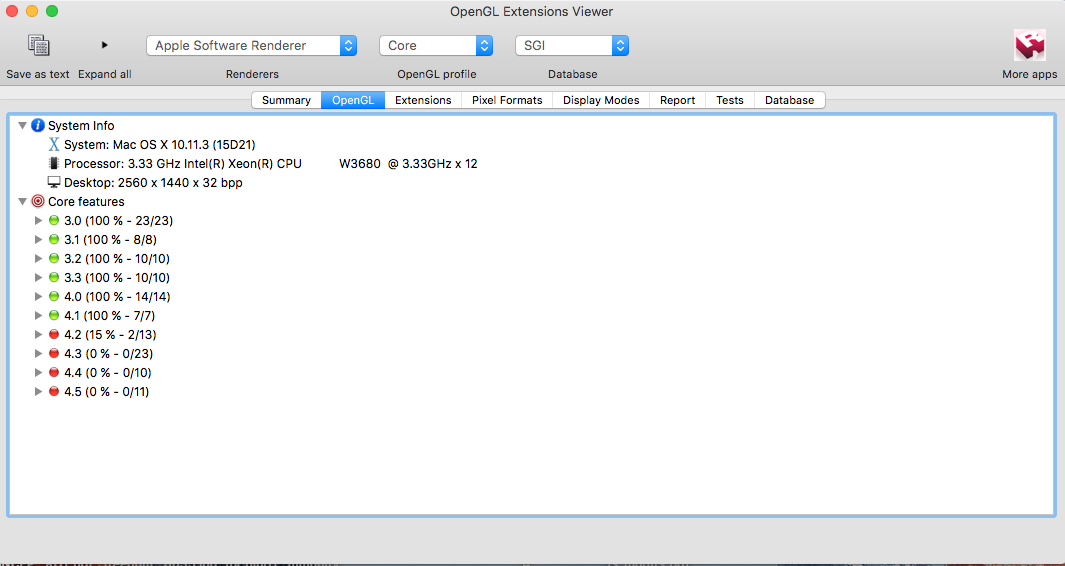This screenshot has height=566, width=1065.
Task: Click the red Core features target icon
Action: [38, 202]
